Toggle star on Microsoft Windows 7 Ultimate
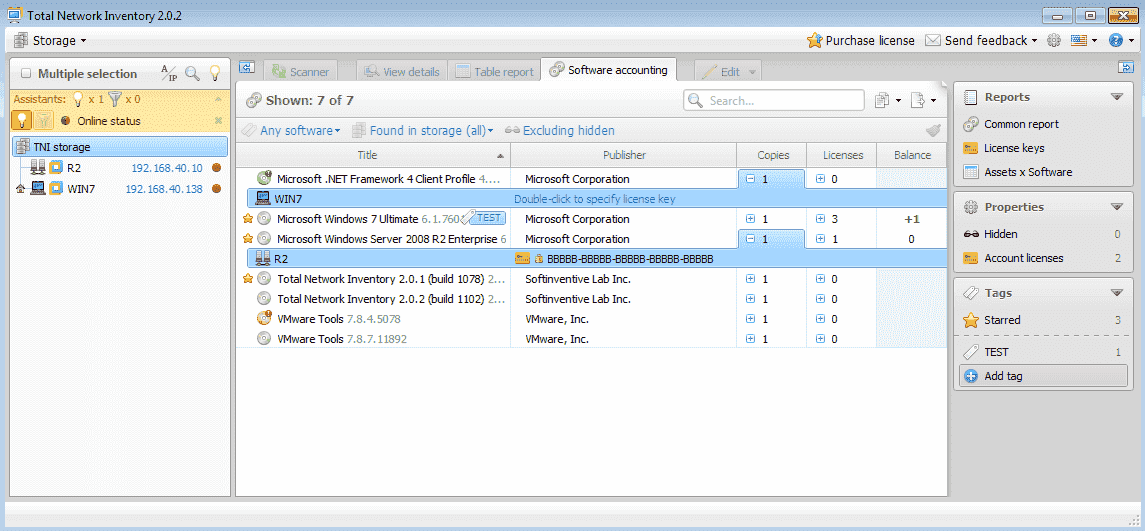 [x=248, y=218]
